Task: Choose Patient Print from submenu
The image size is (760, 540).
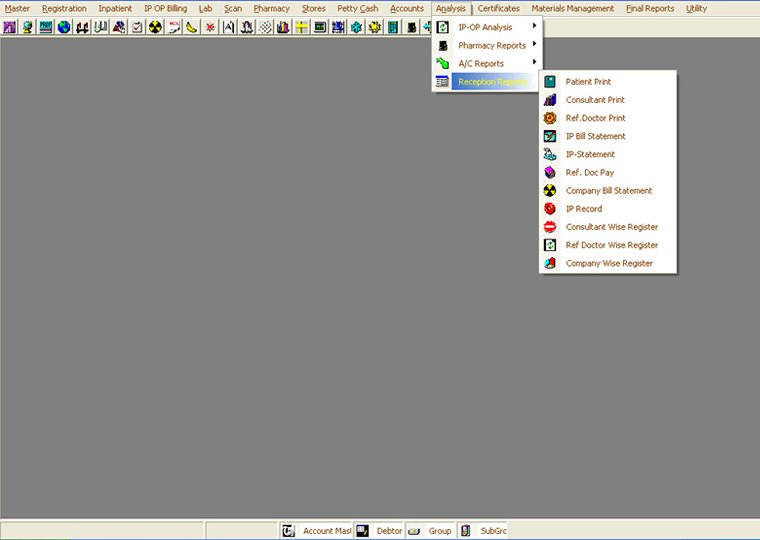Action: pyautogui.click(x=607, y=81)
